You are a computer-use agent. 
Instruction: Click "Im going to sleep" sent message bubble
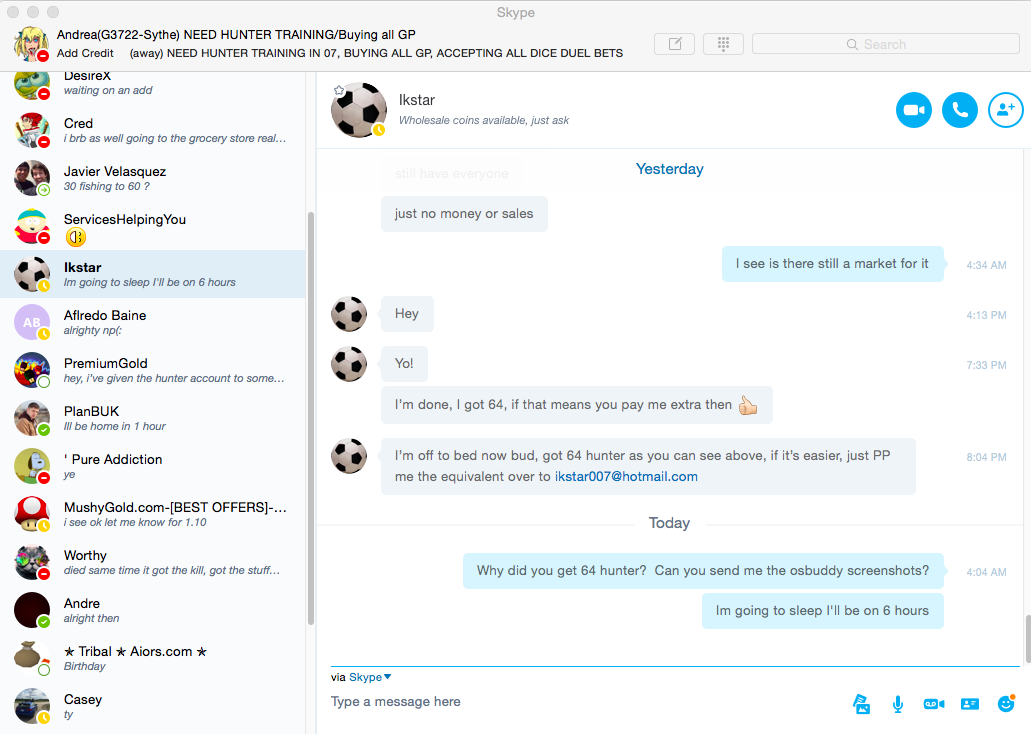pos(823,610)
